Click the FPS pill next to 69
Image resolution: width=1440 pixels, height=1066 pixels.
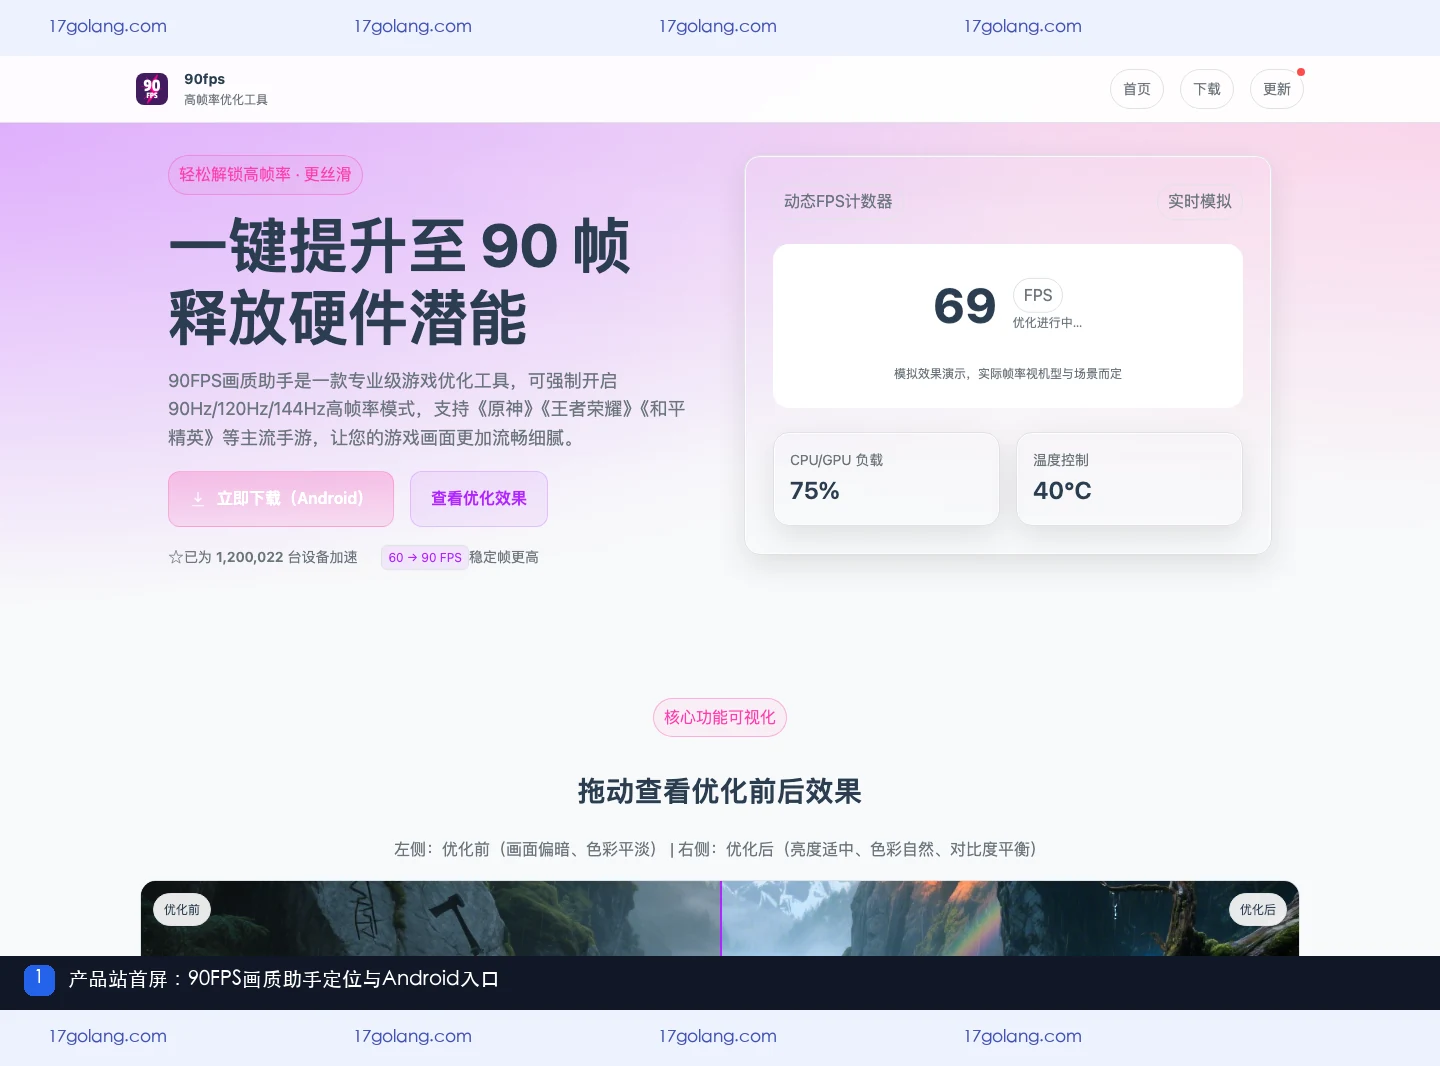tap(1038, 295)
